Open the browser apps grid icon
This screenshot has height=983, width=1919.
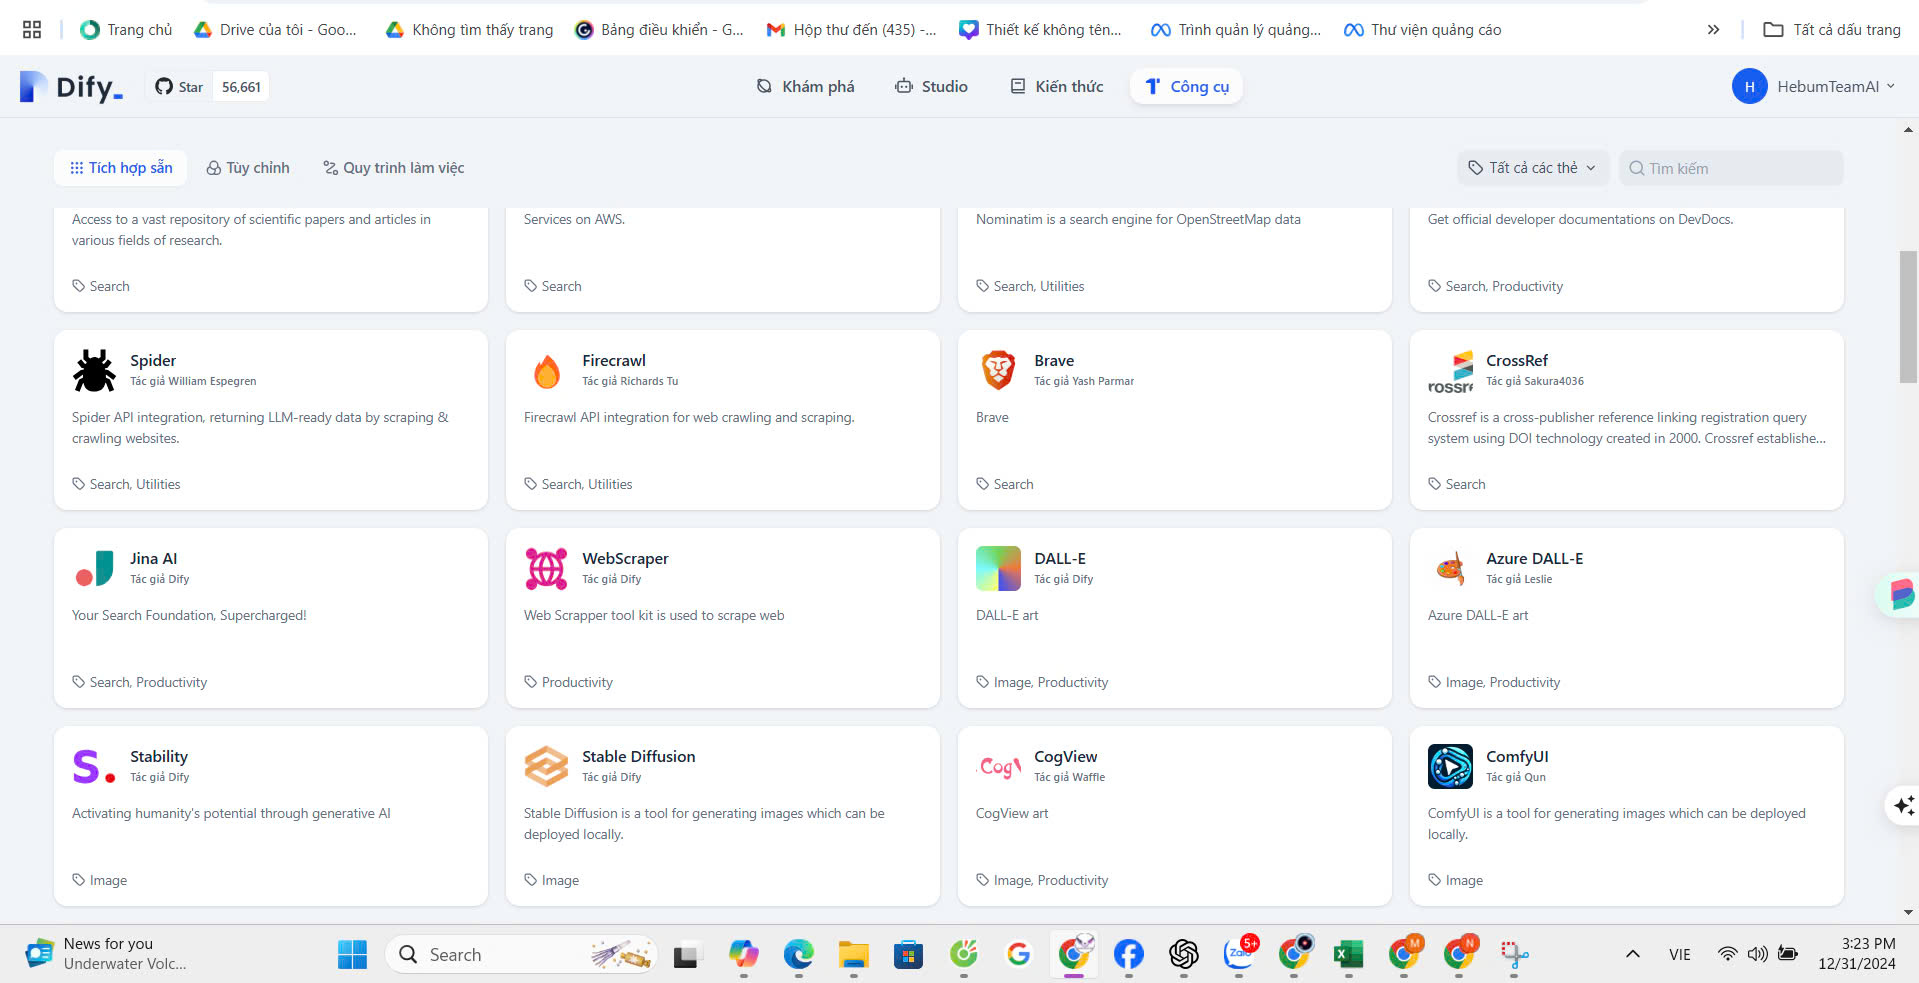(x=32, y=30)
